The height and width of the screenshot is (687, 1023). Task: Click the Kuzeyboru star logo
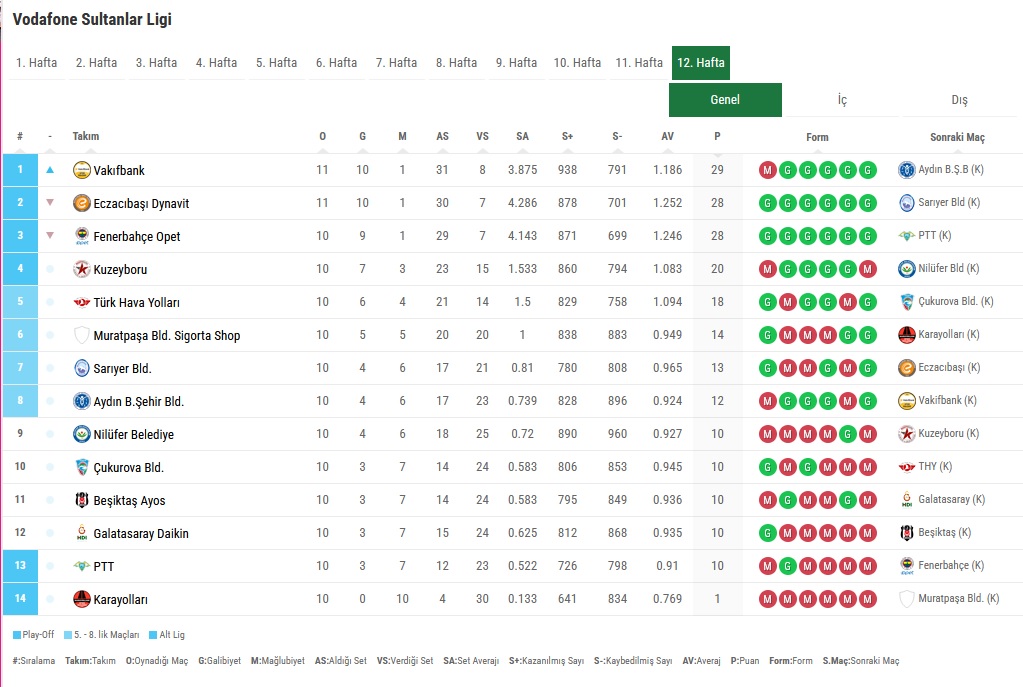click(82, 269)
